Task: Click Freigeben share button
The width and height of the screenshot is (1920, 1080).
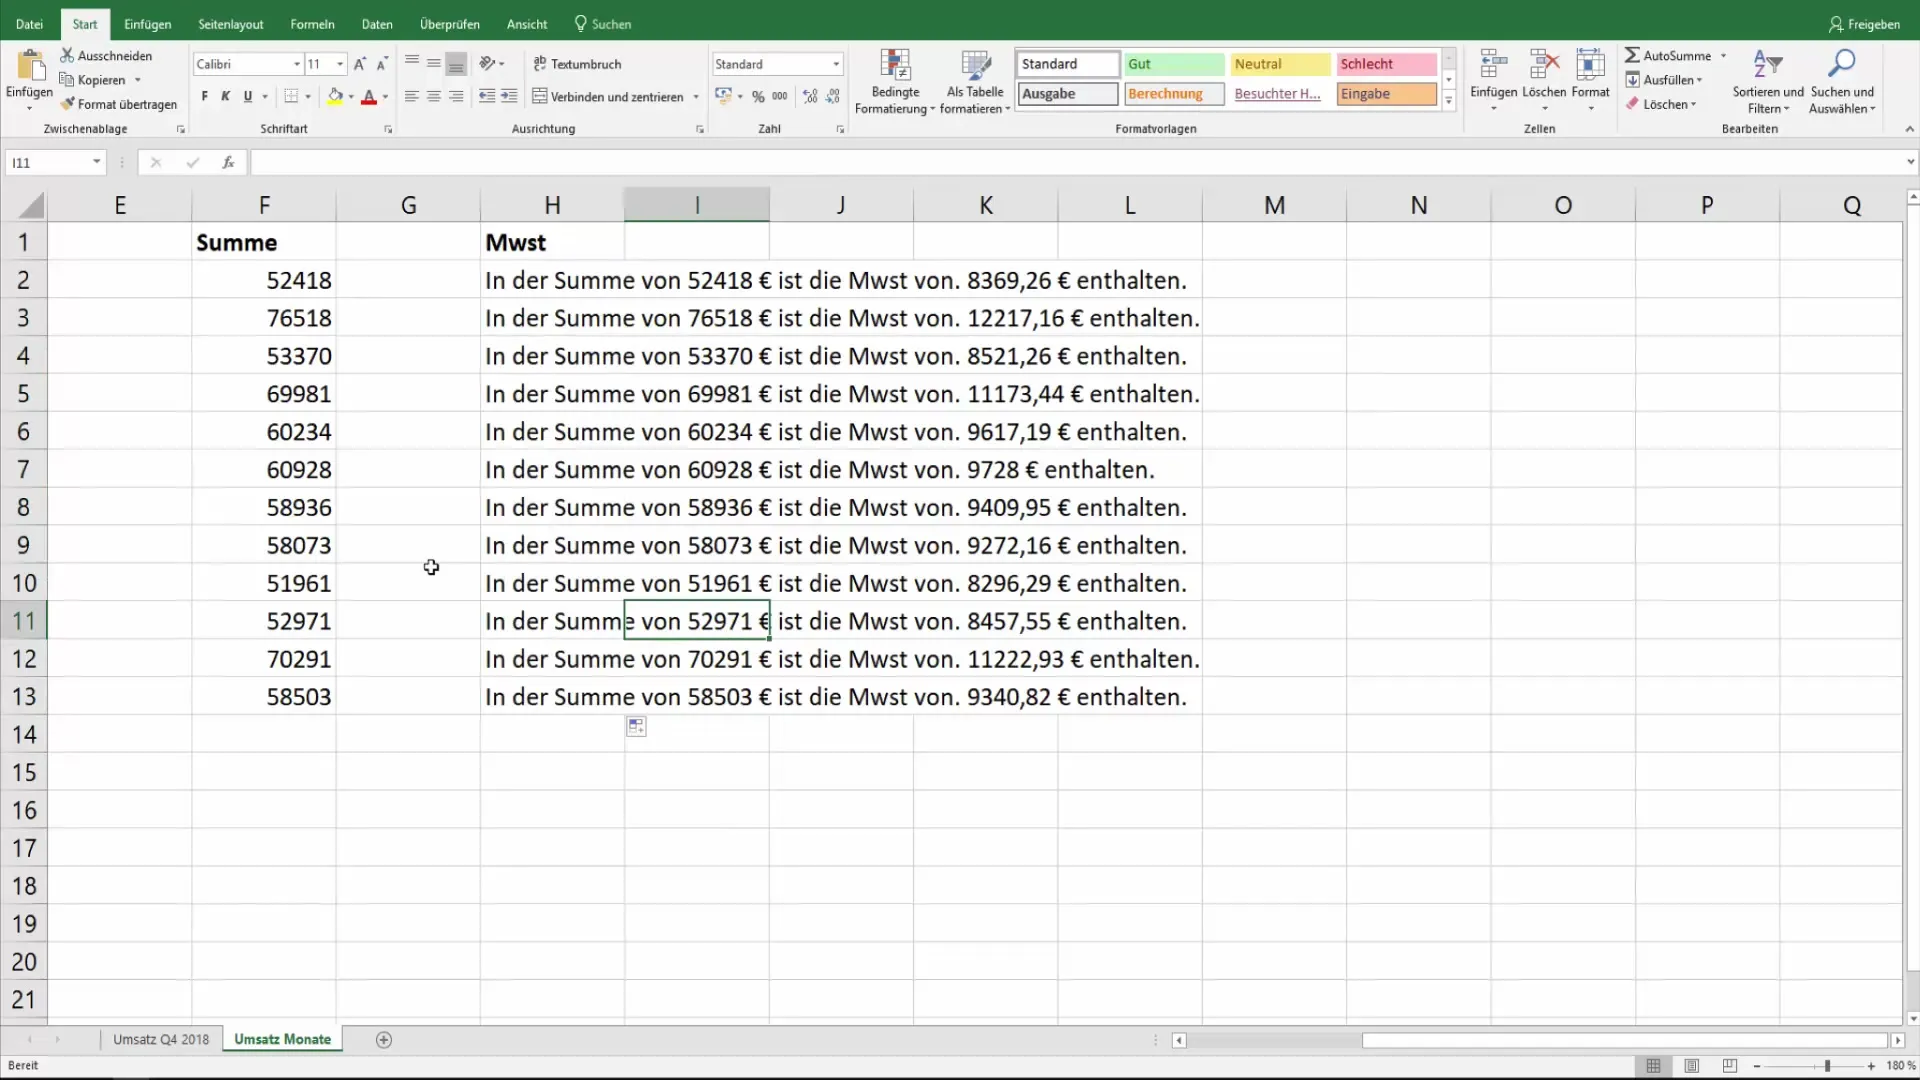Action: click(1864, 24)
